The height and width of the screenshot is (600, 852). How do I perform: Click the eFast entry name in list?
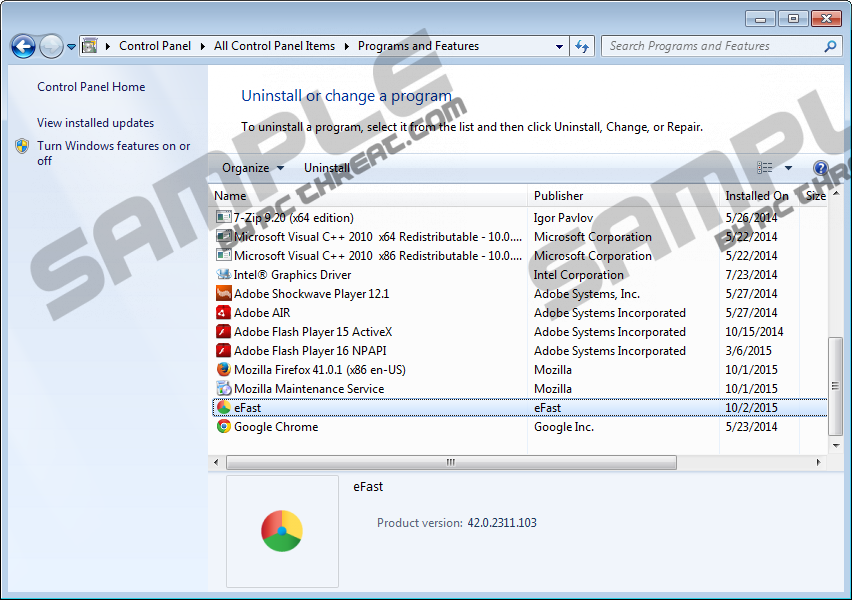pyautogui.click(x=247, y=408)
